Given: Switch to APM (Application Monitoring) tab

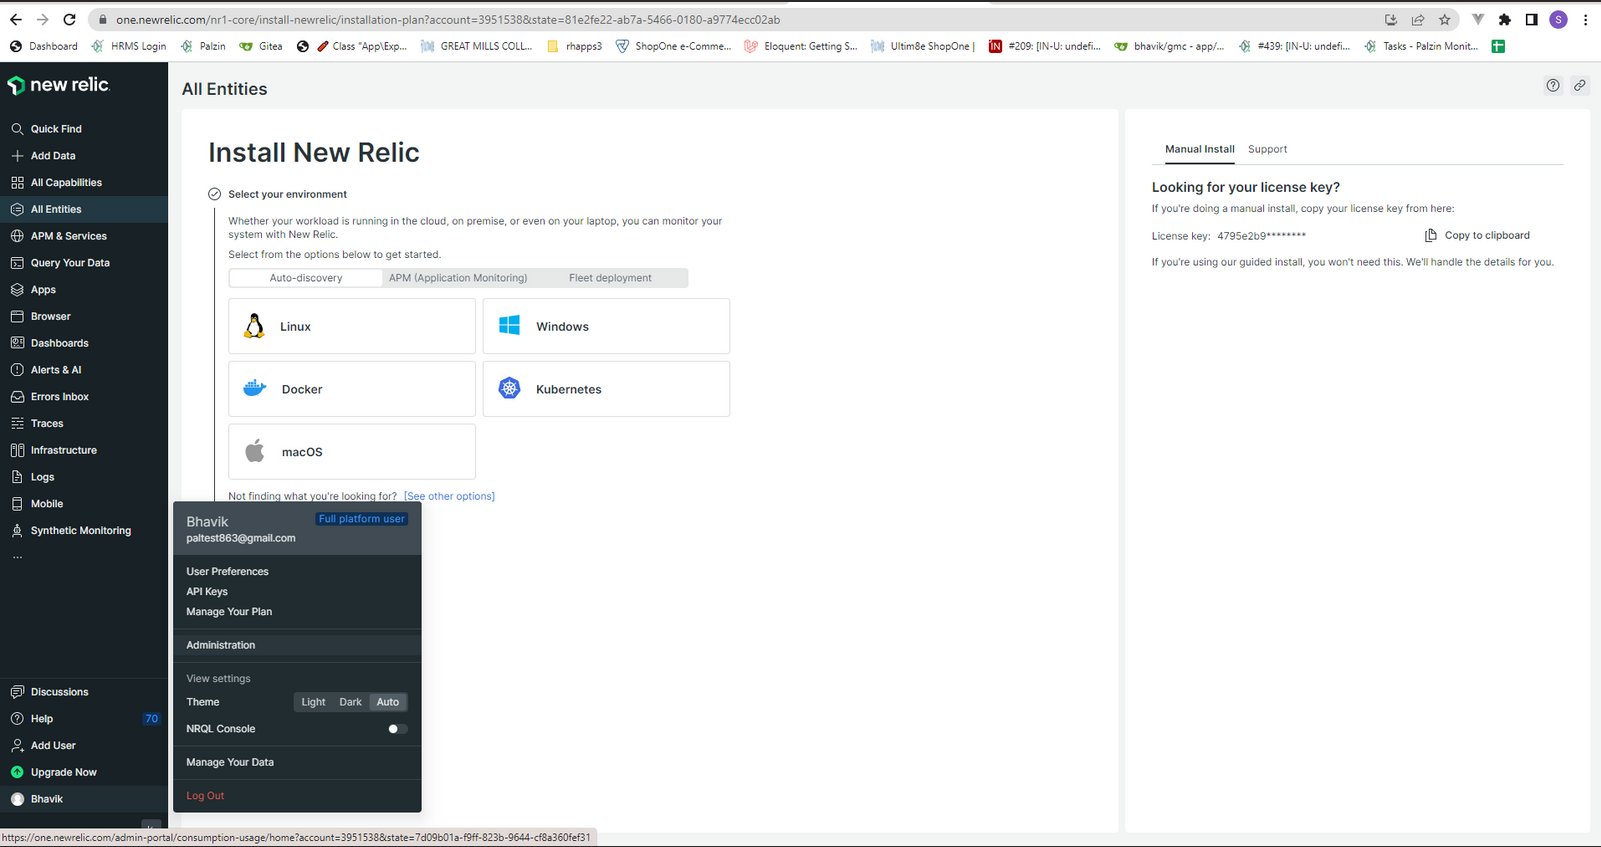Looking at the screenshot, I should pyautogui.click(x=458, y=278).
